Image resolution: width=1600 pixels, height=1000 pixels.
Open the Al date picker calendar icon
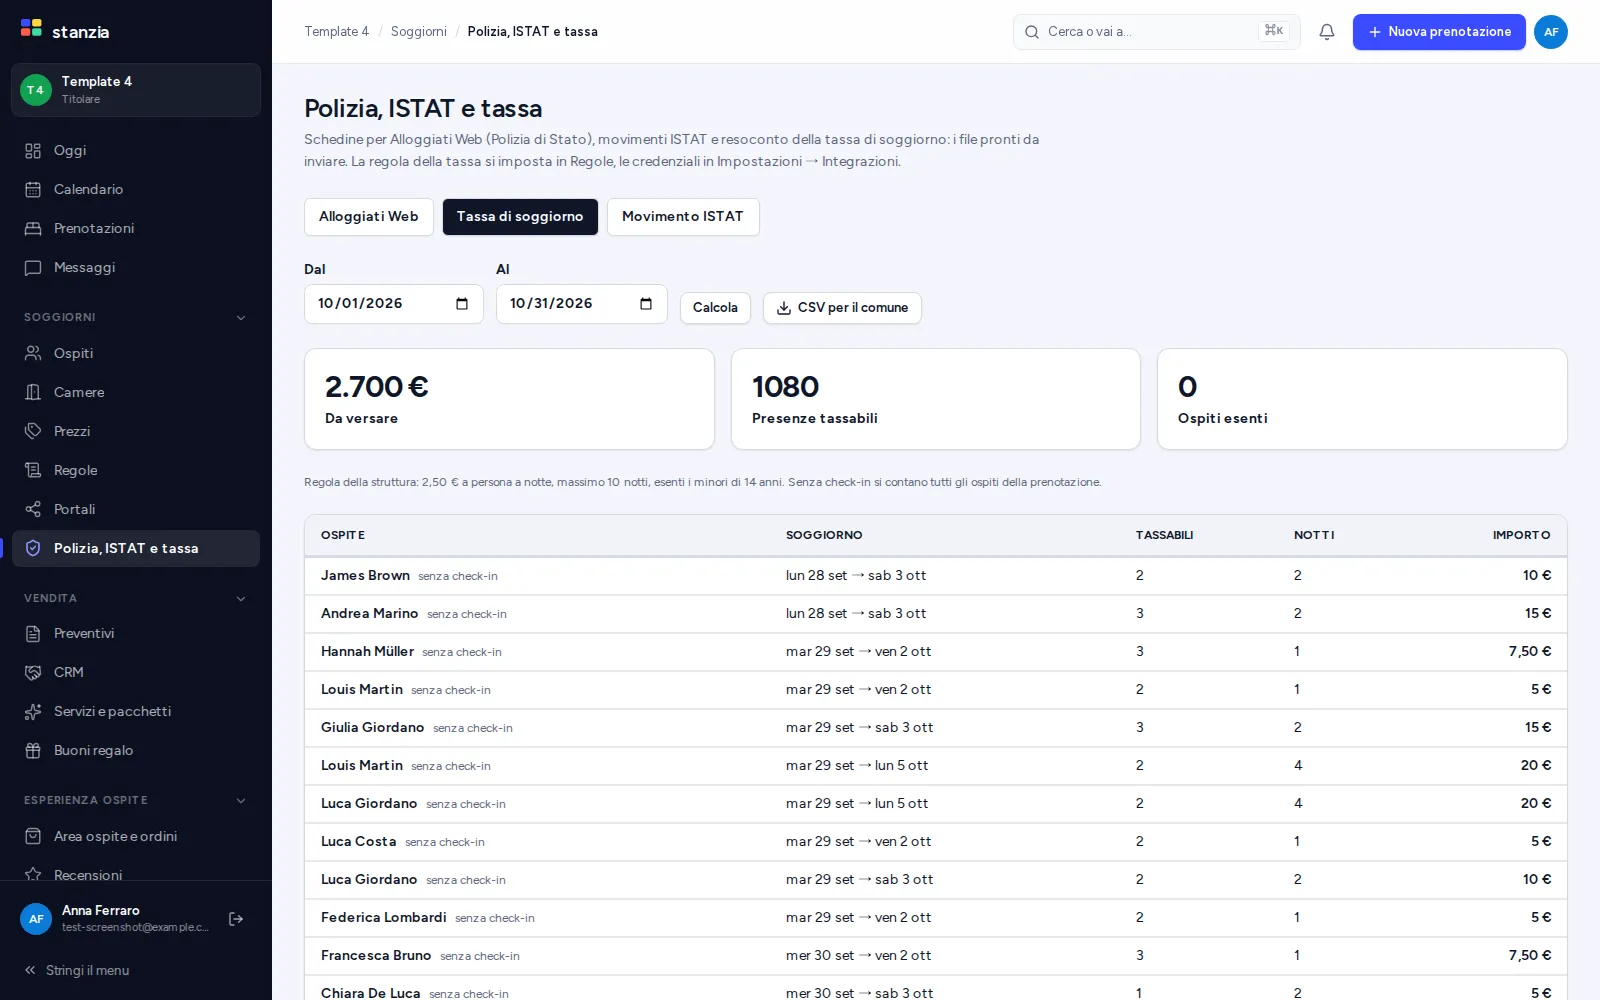tap(646, 304)
